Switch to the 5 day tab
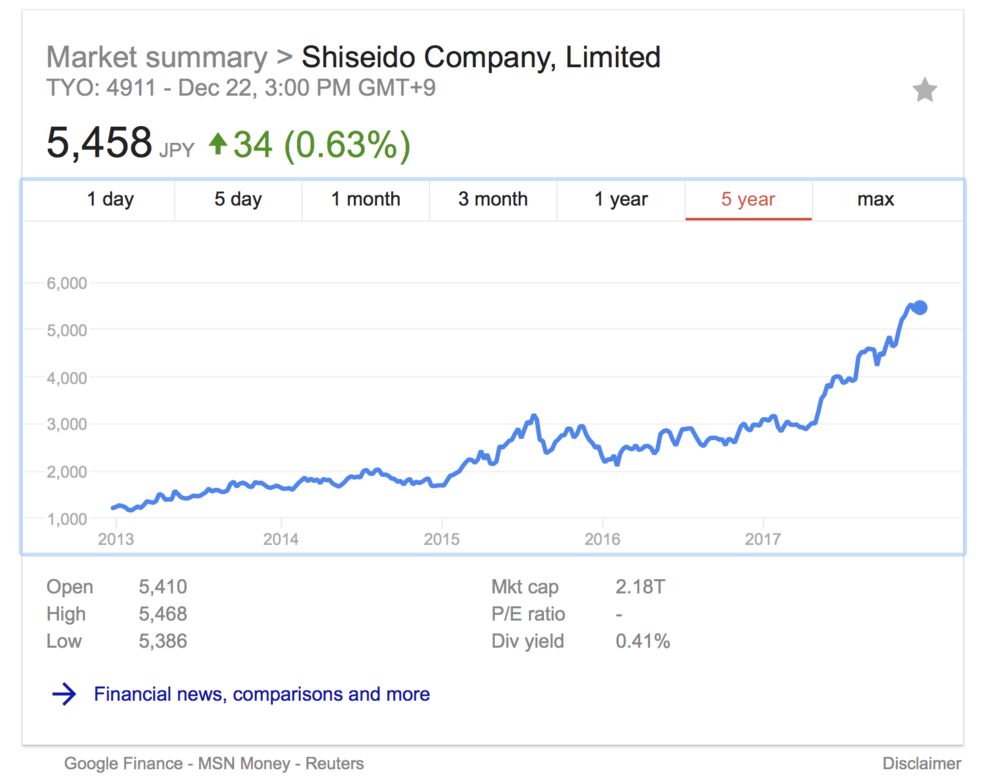 pos(238,200)
